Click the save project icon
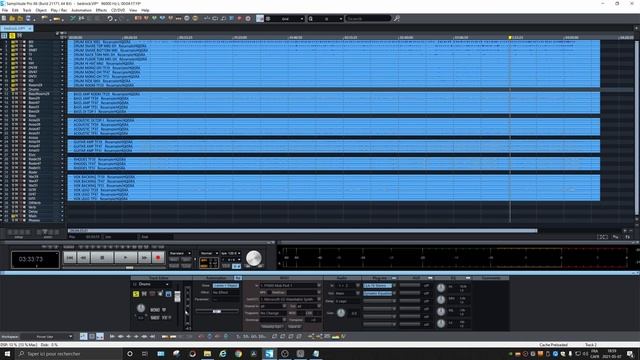640x360 pixels. pos(28,18)
